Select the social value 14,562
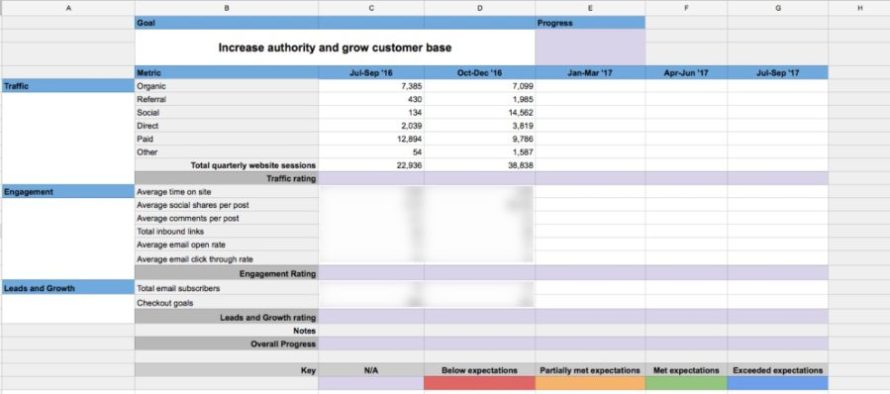Image resolution: width=890 pixels, height=394 pixels. pos(480,112)
